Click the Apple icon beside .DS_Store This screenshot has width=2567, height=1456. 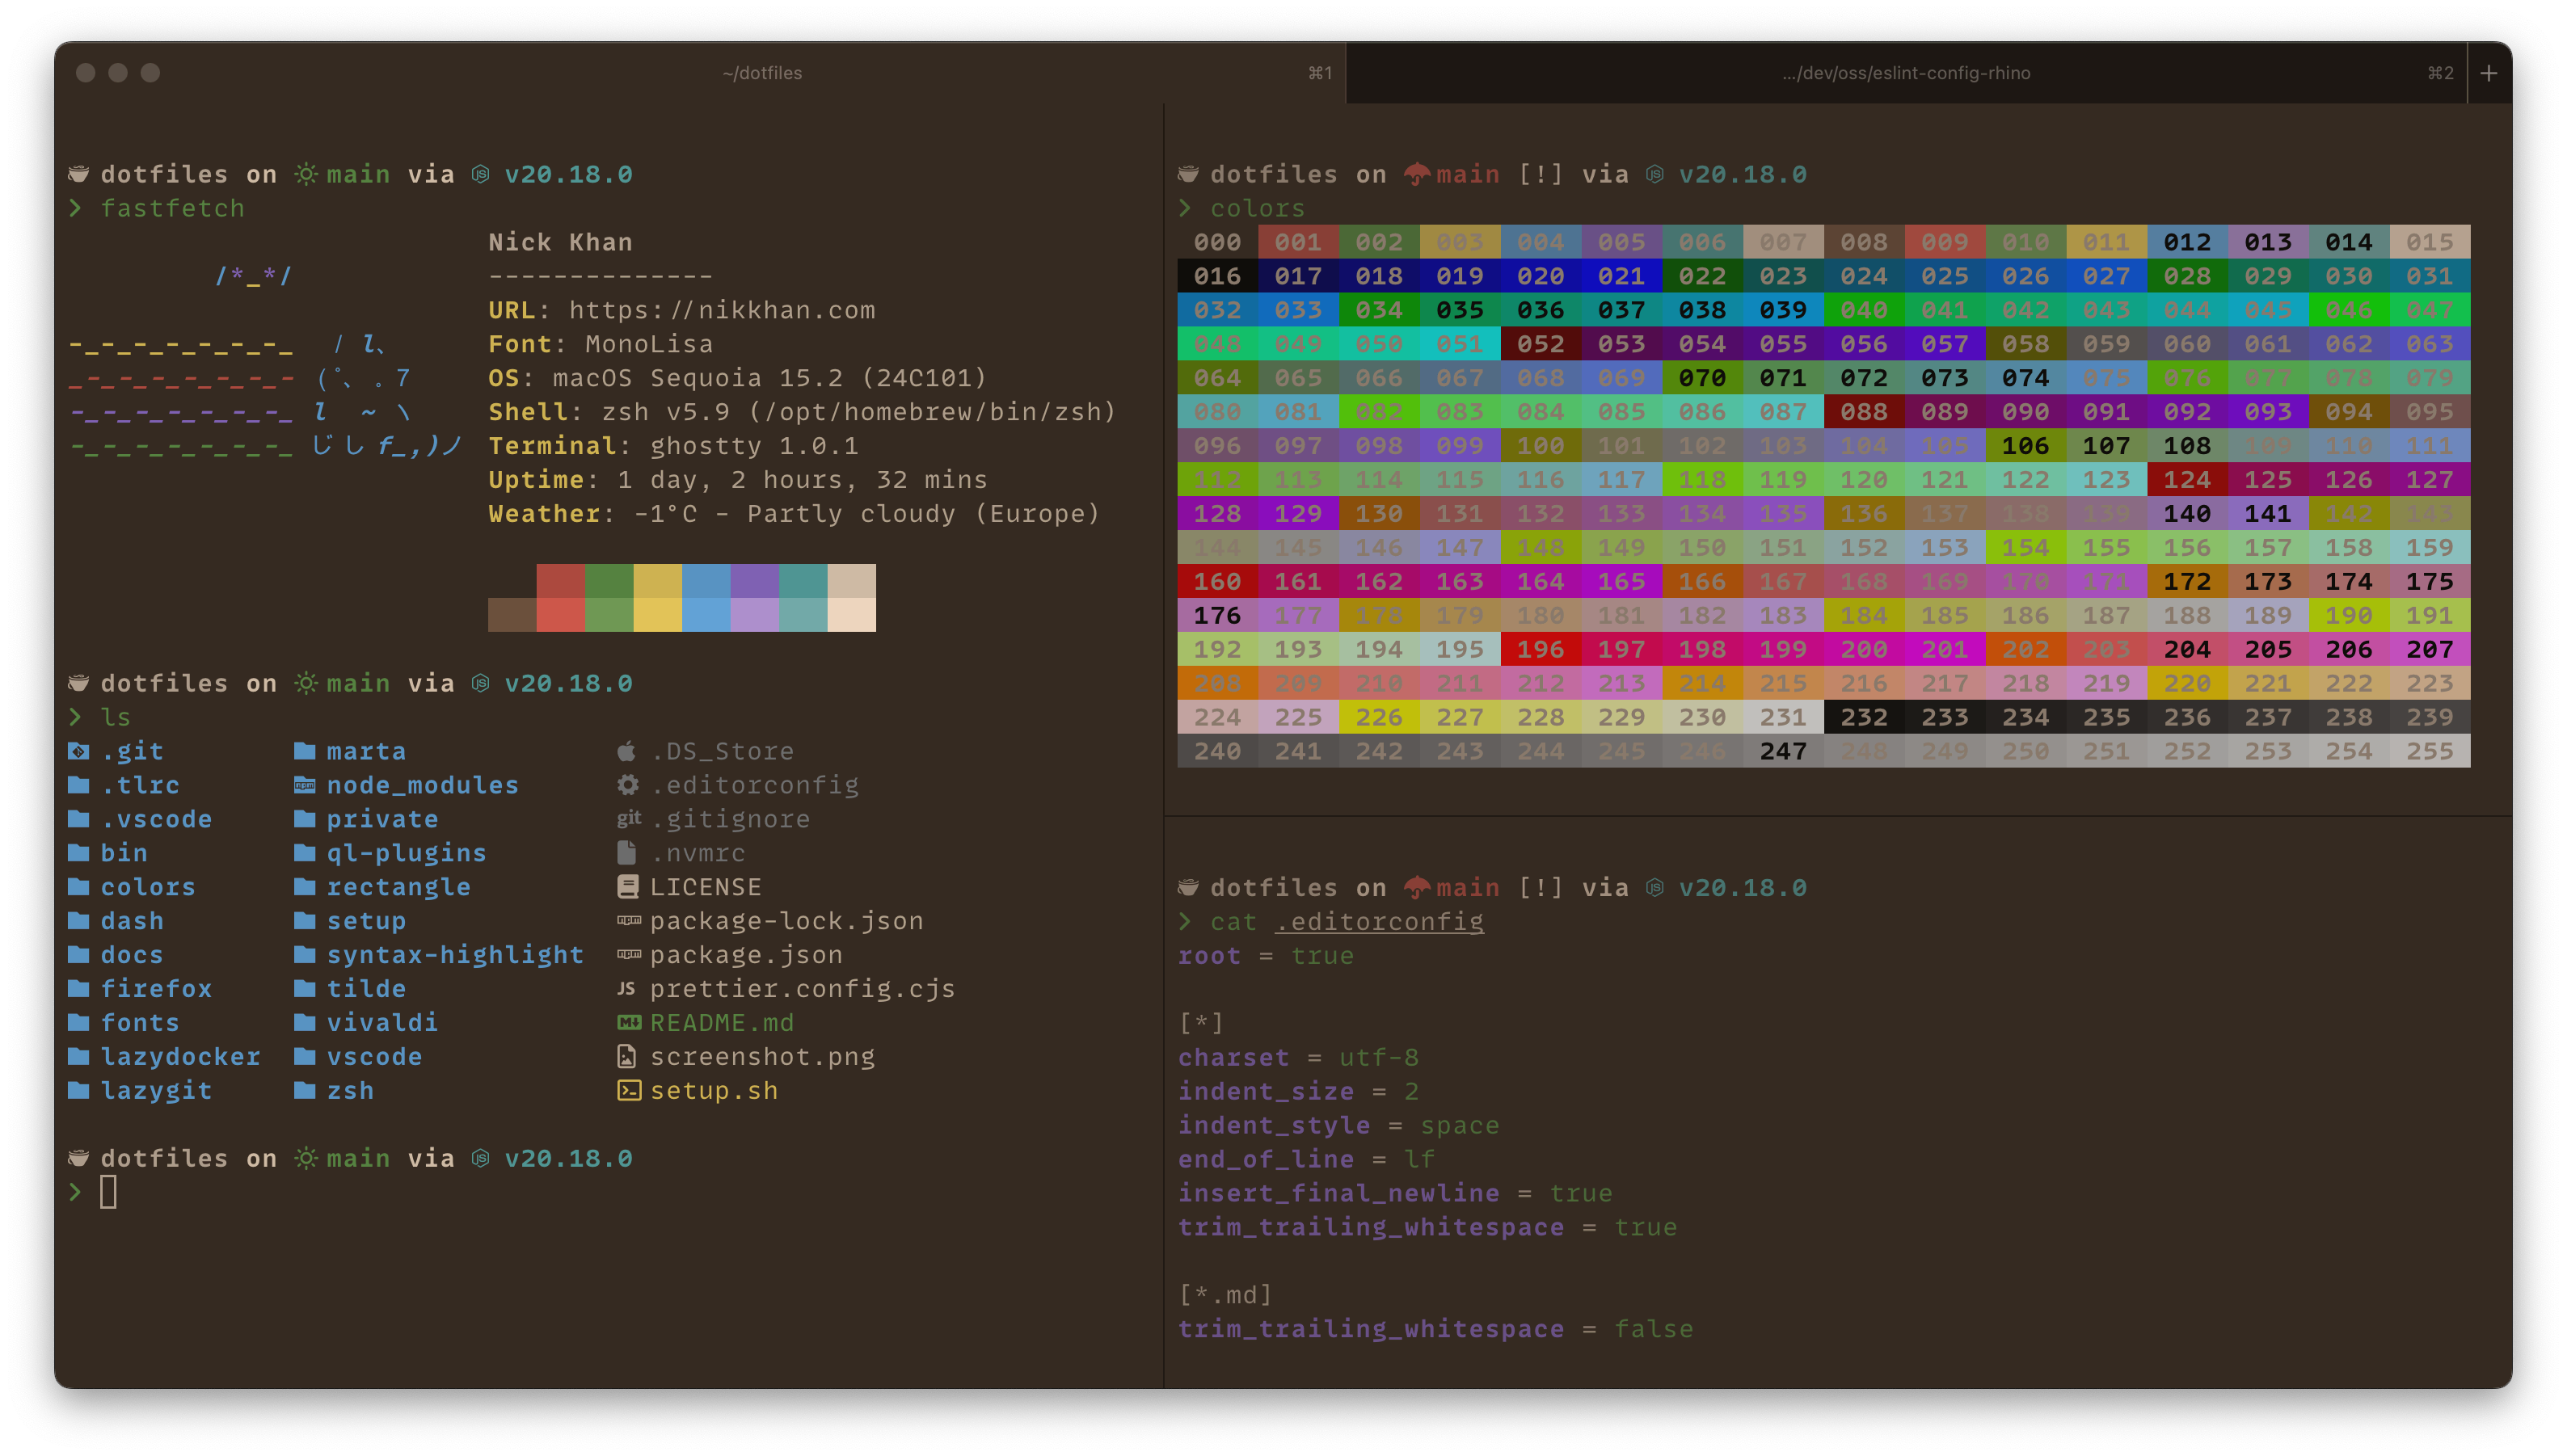[x=627, y=750]
